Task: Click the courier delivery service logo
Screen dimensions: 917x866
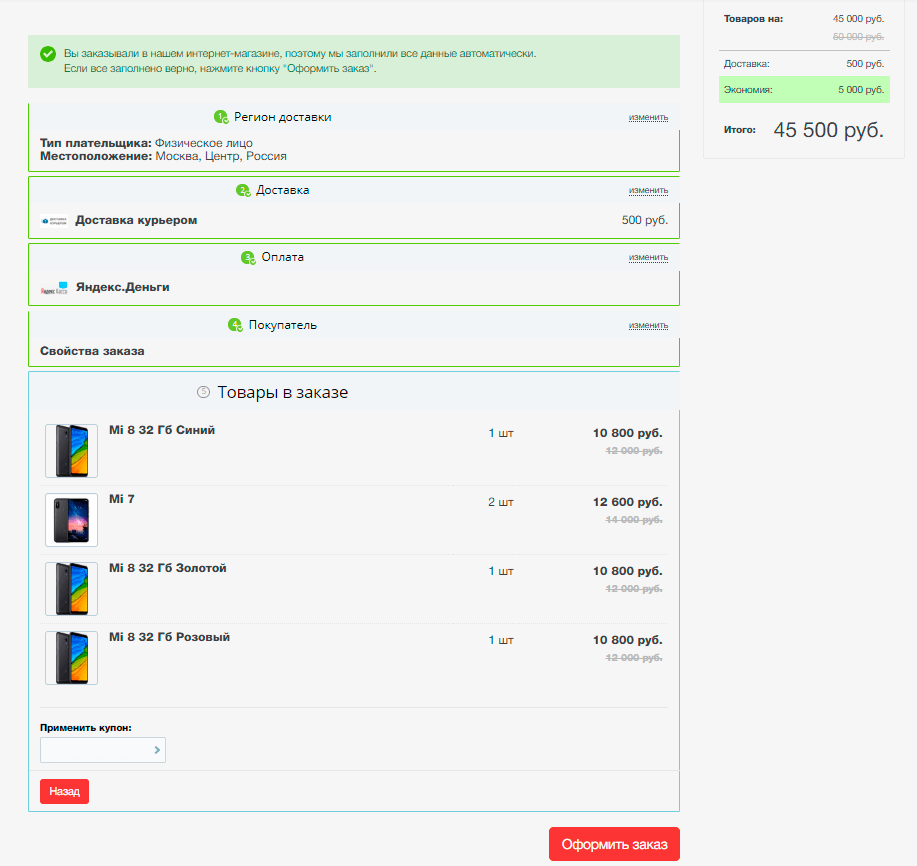Action: coord(54,221)
